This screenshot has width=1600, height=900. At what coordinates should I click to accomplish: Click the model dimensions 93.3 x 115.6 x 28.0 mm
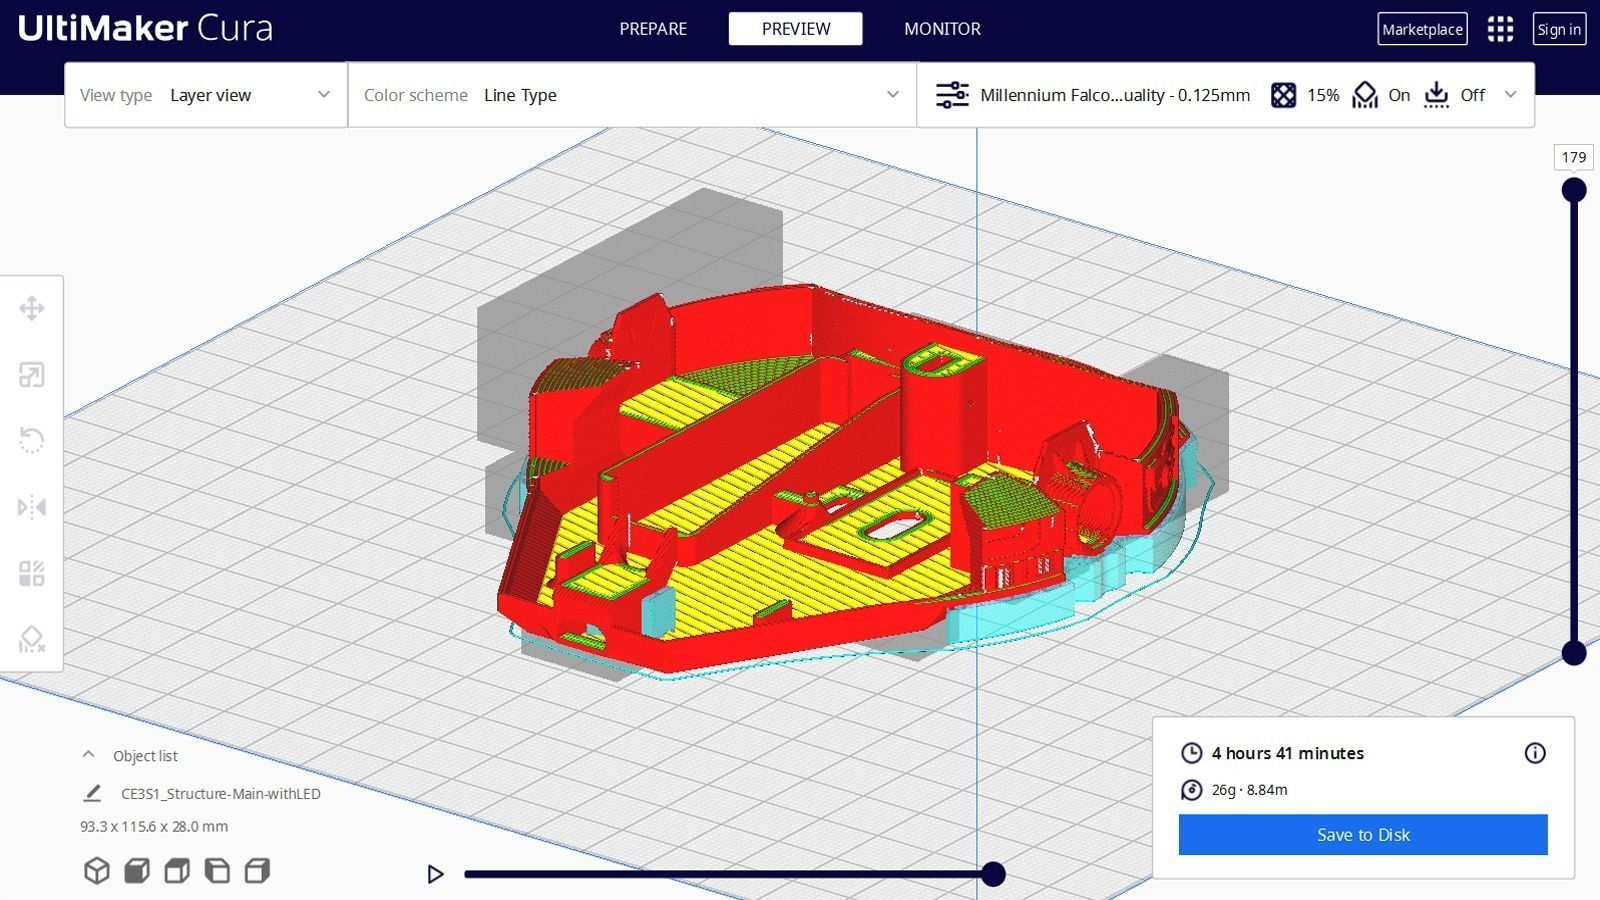point(154,827)
